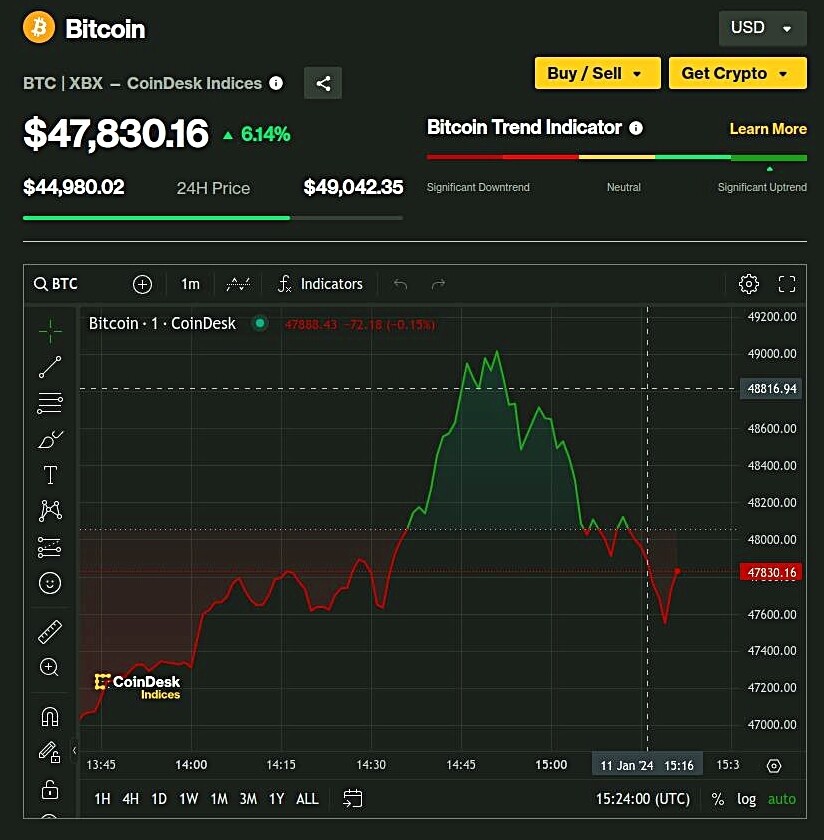Select the 1H time range
This screenshot has width=824, height=840.
tap(102, 799)
